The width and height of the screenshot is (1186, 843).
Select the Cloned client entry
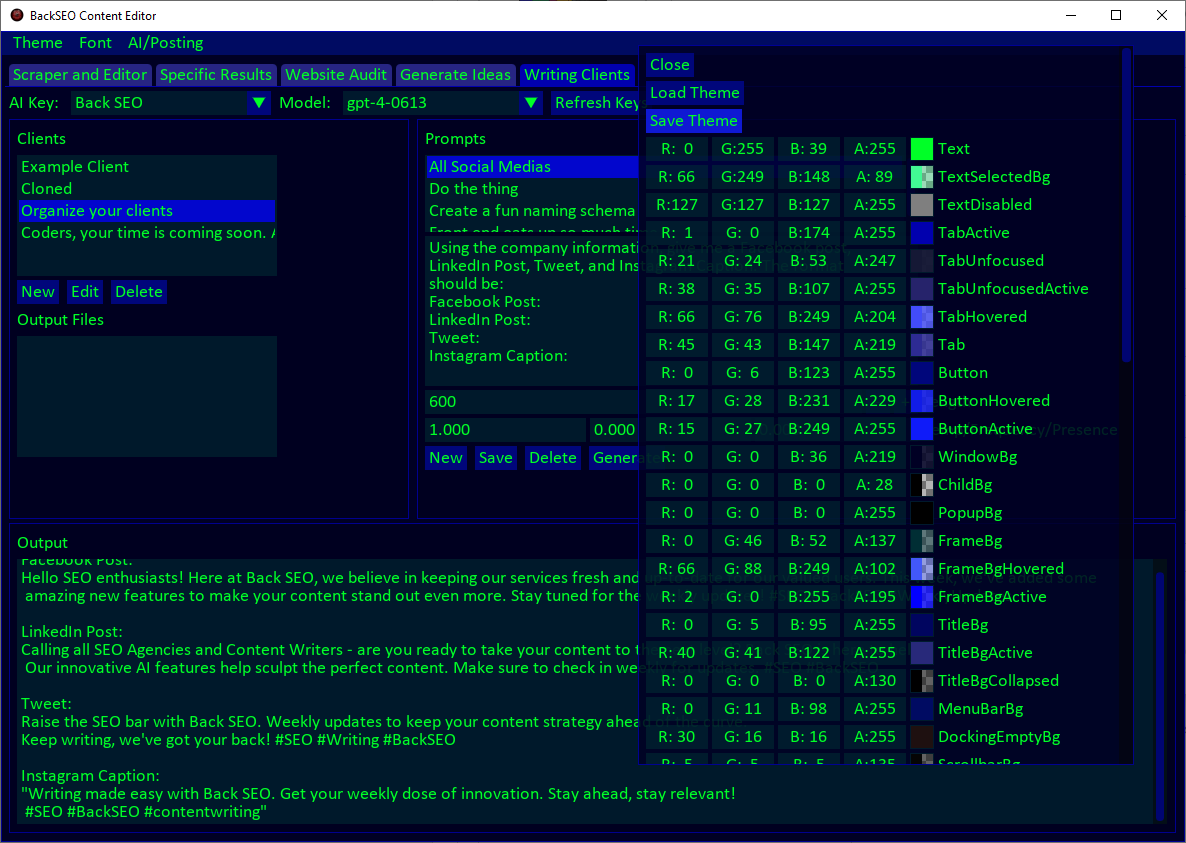point(147,189)
